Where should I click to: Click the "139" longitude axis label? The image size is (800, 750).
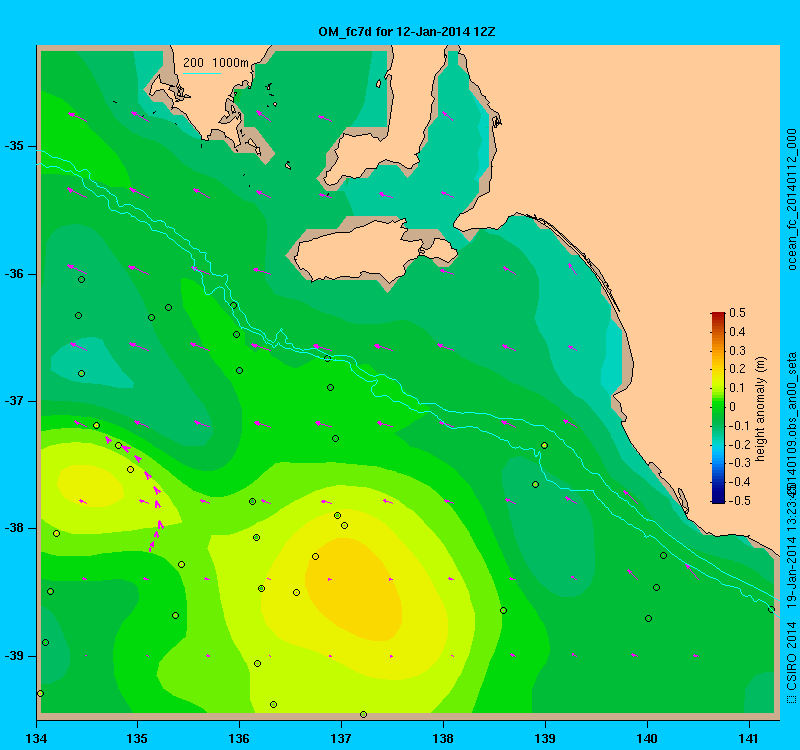tap(545, 738)
